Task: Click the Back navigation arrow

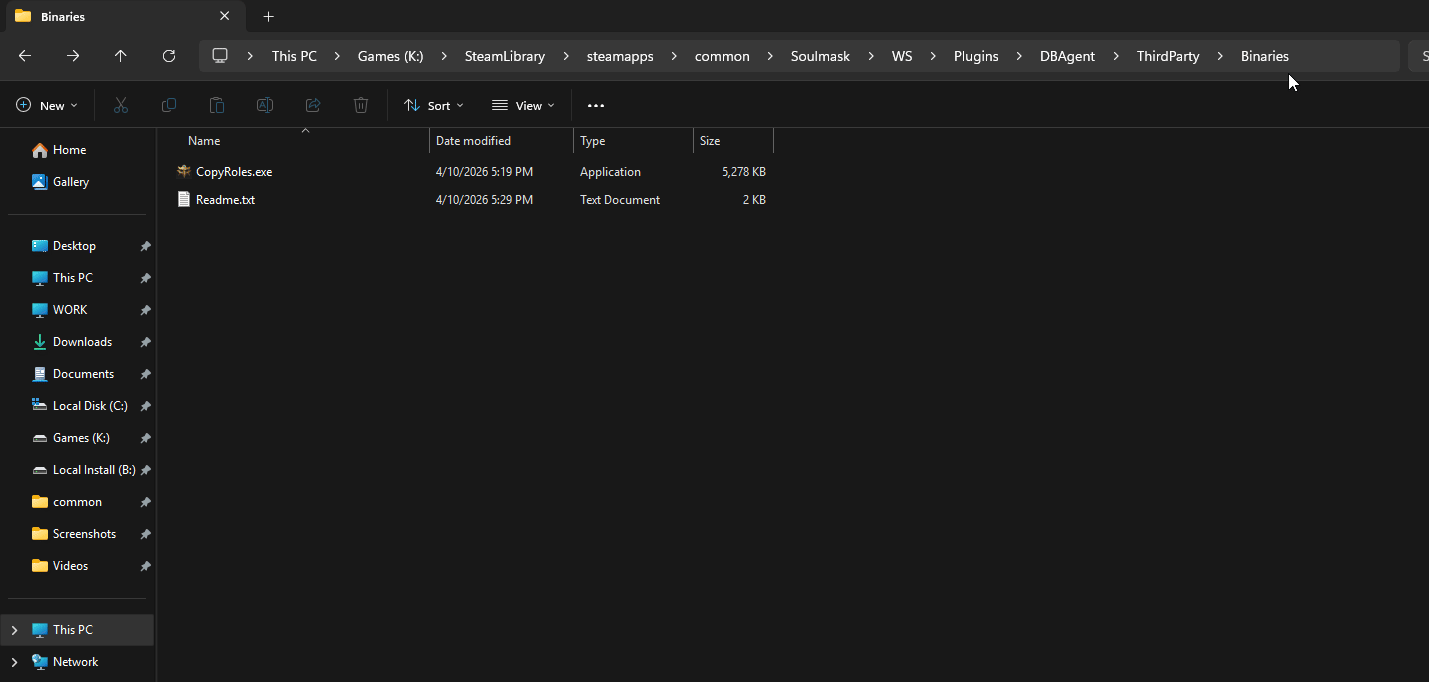Action: click(25, 56)
